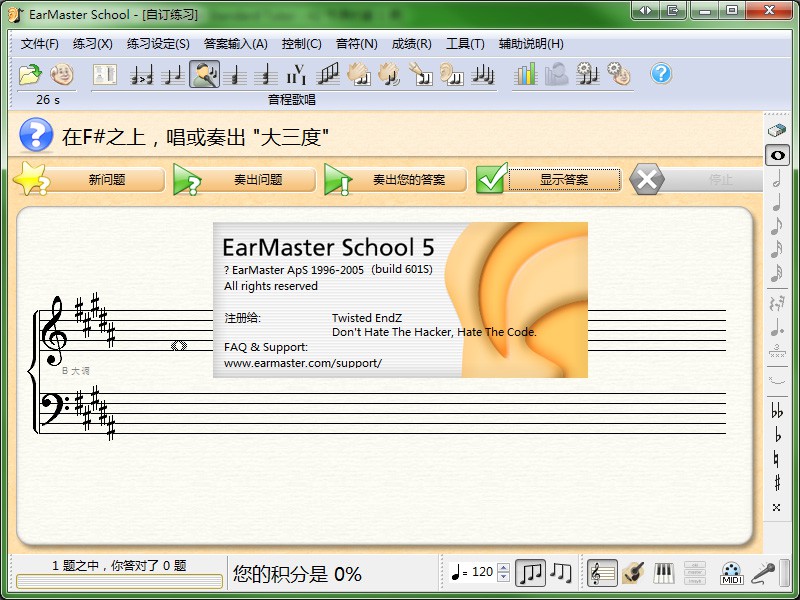The image size is (800, 600).
Task: Click the tutor face icon in toolbar
Action: click(x=62, y=74)
